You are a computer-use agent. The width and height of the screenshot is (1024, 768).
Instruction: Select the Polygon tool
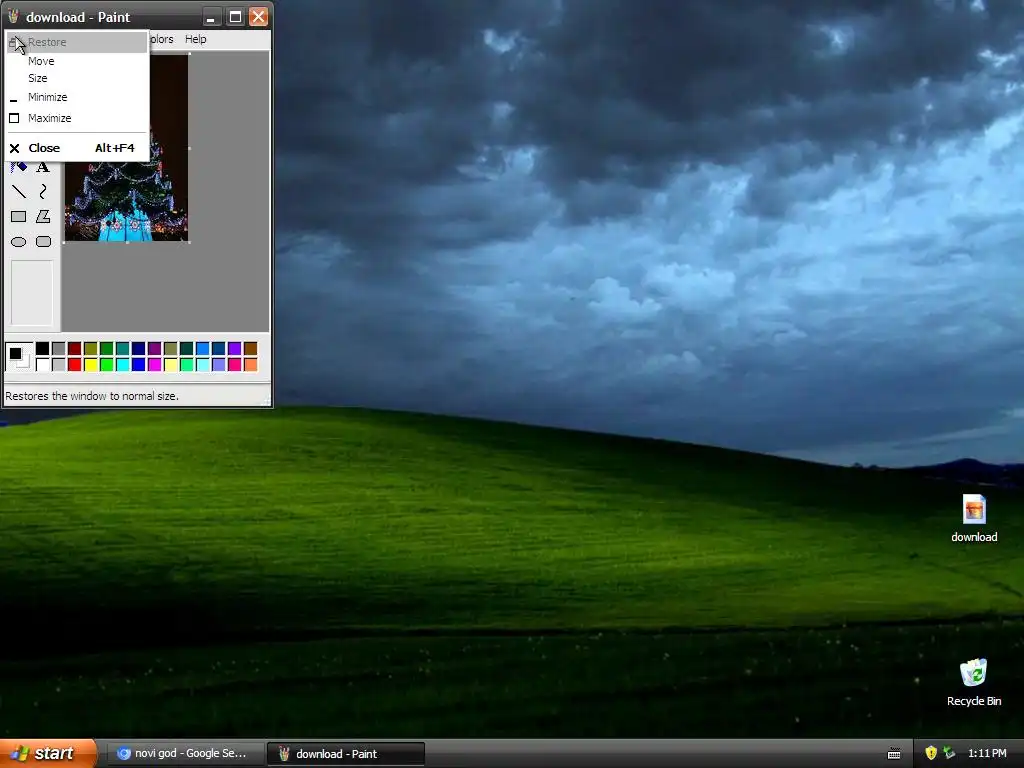pos(43,216)
